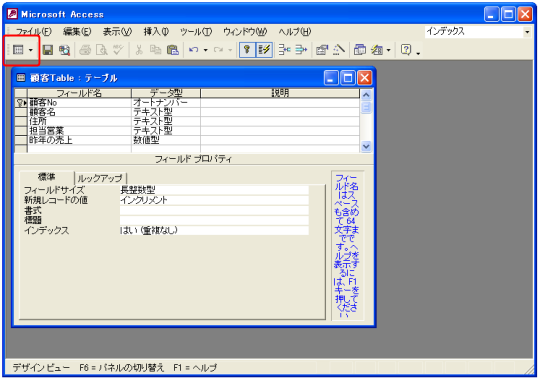Toggle the Primary Key button
Screen dimensions: 540x378
(x=247, y=50)
